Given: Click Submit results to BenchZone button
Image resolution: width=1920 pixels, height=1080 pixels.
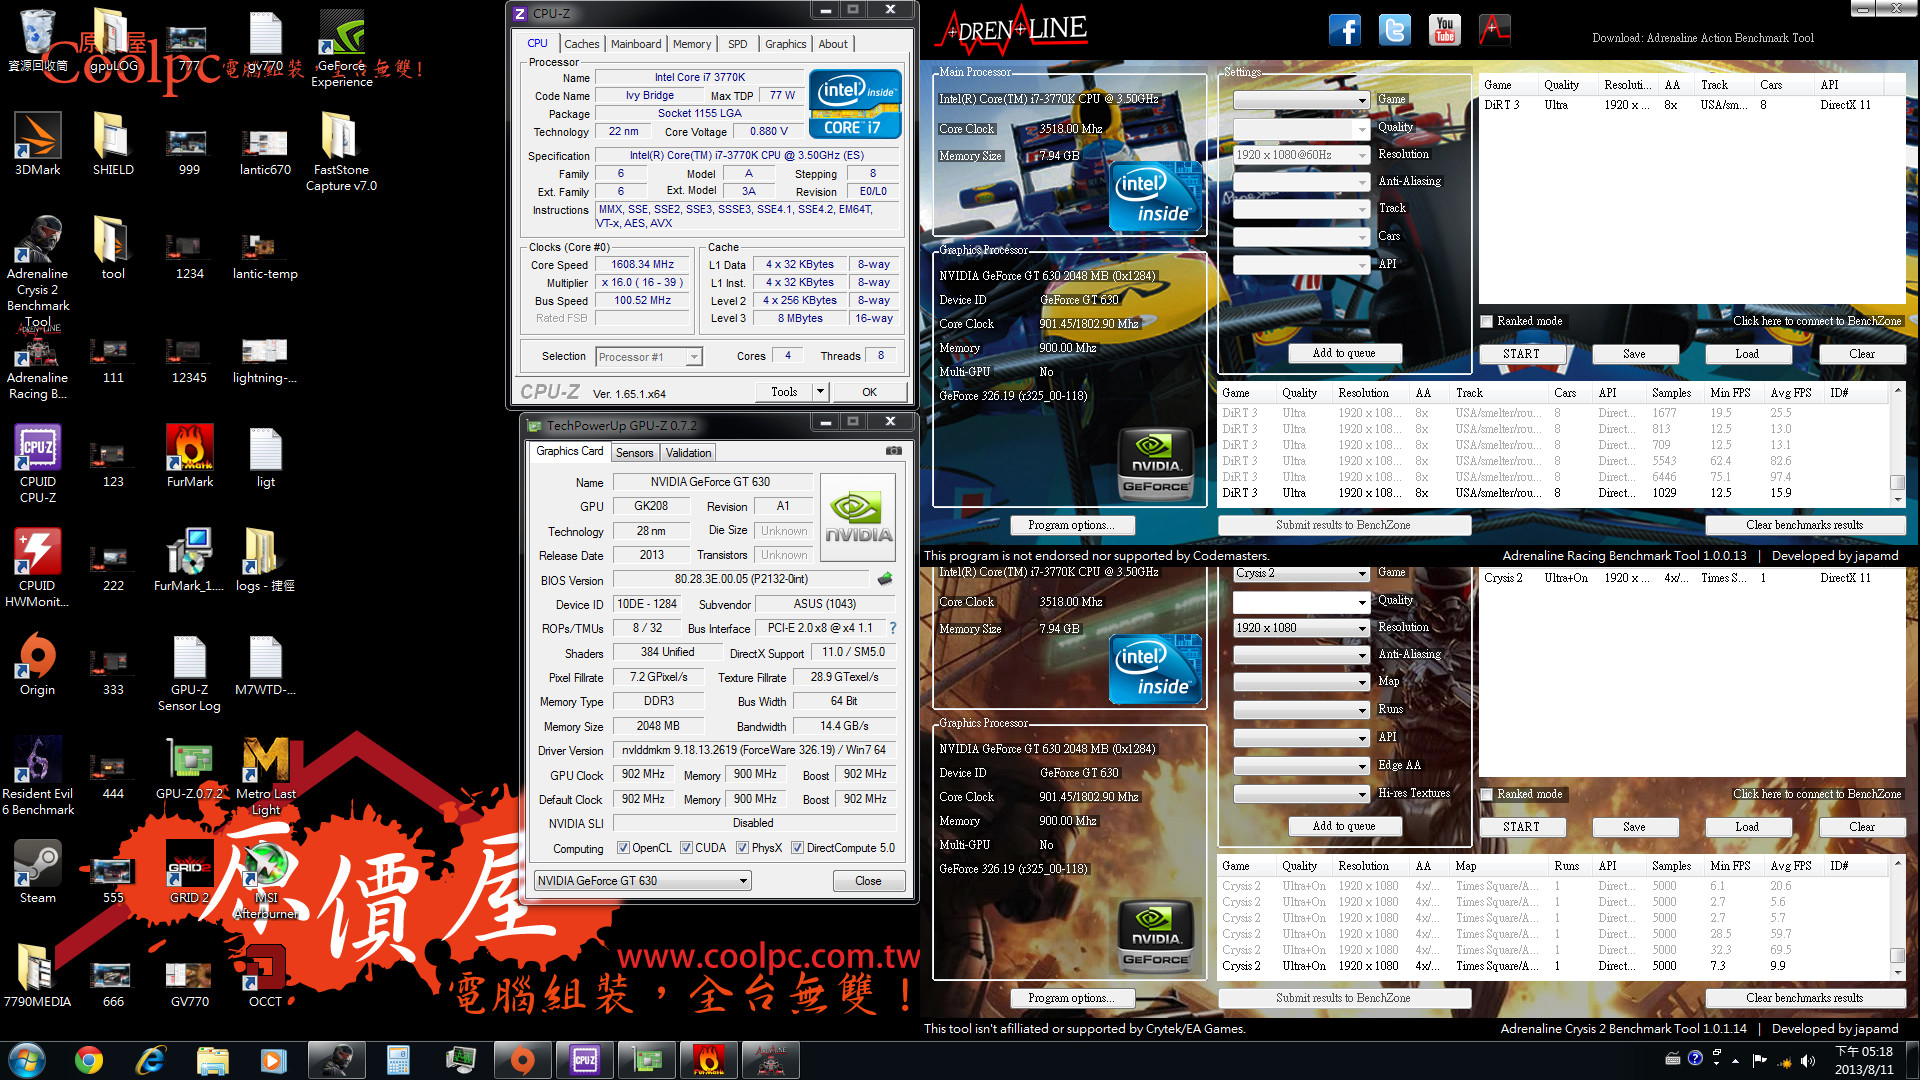Looking at the screenshot, I should click(x=1343, y=525).
